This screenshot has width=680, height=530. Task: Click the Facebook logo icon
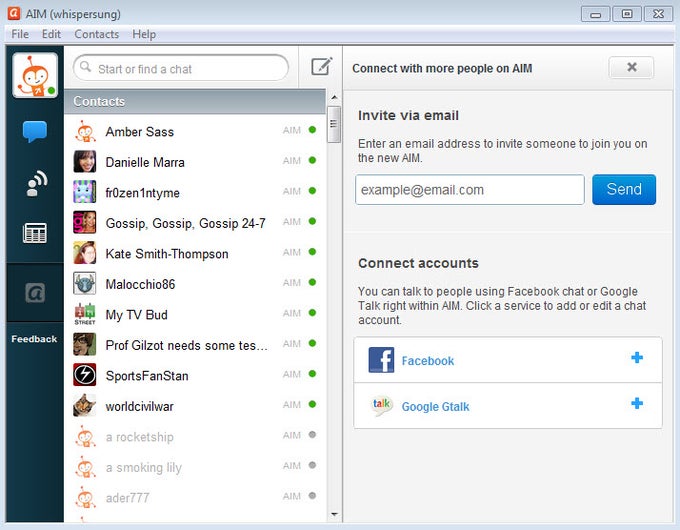pos(381,360)
